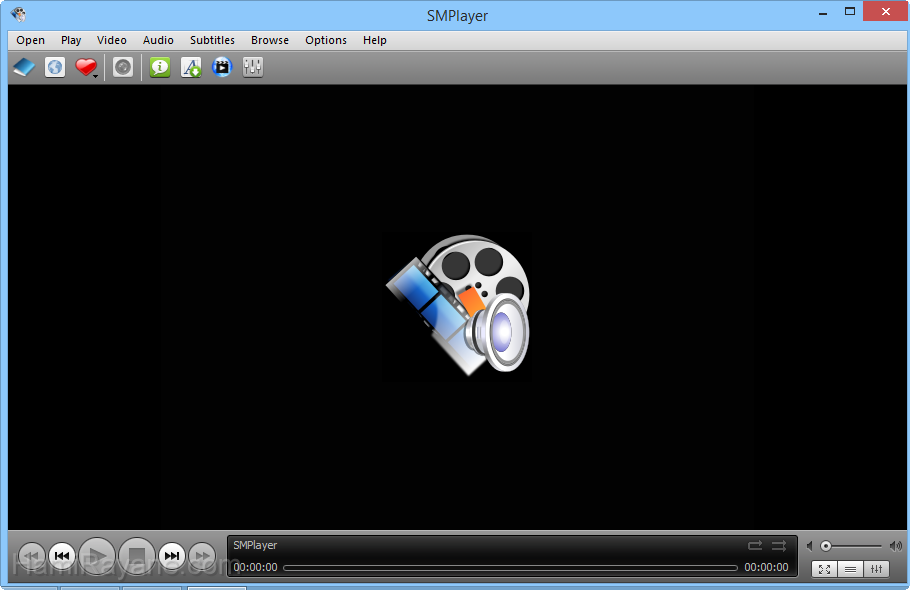Click the next track button
Image resolution: width=910 pixels, height=590 pixels.
(x=172, y=556)
